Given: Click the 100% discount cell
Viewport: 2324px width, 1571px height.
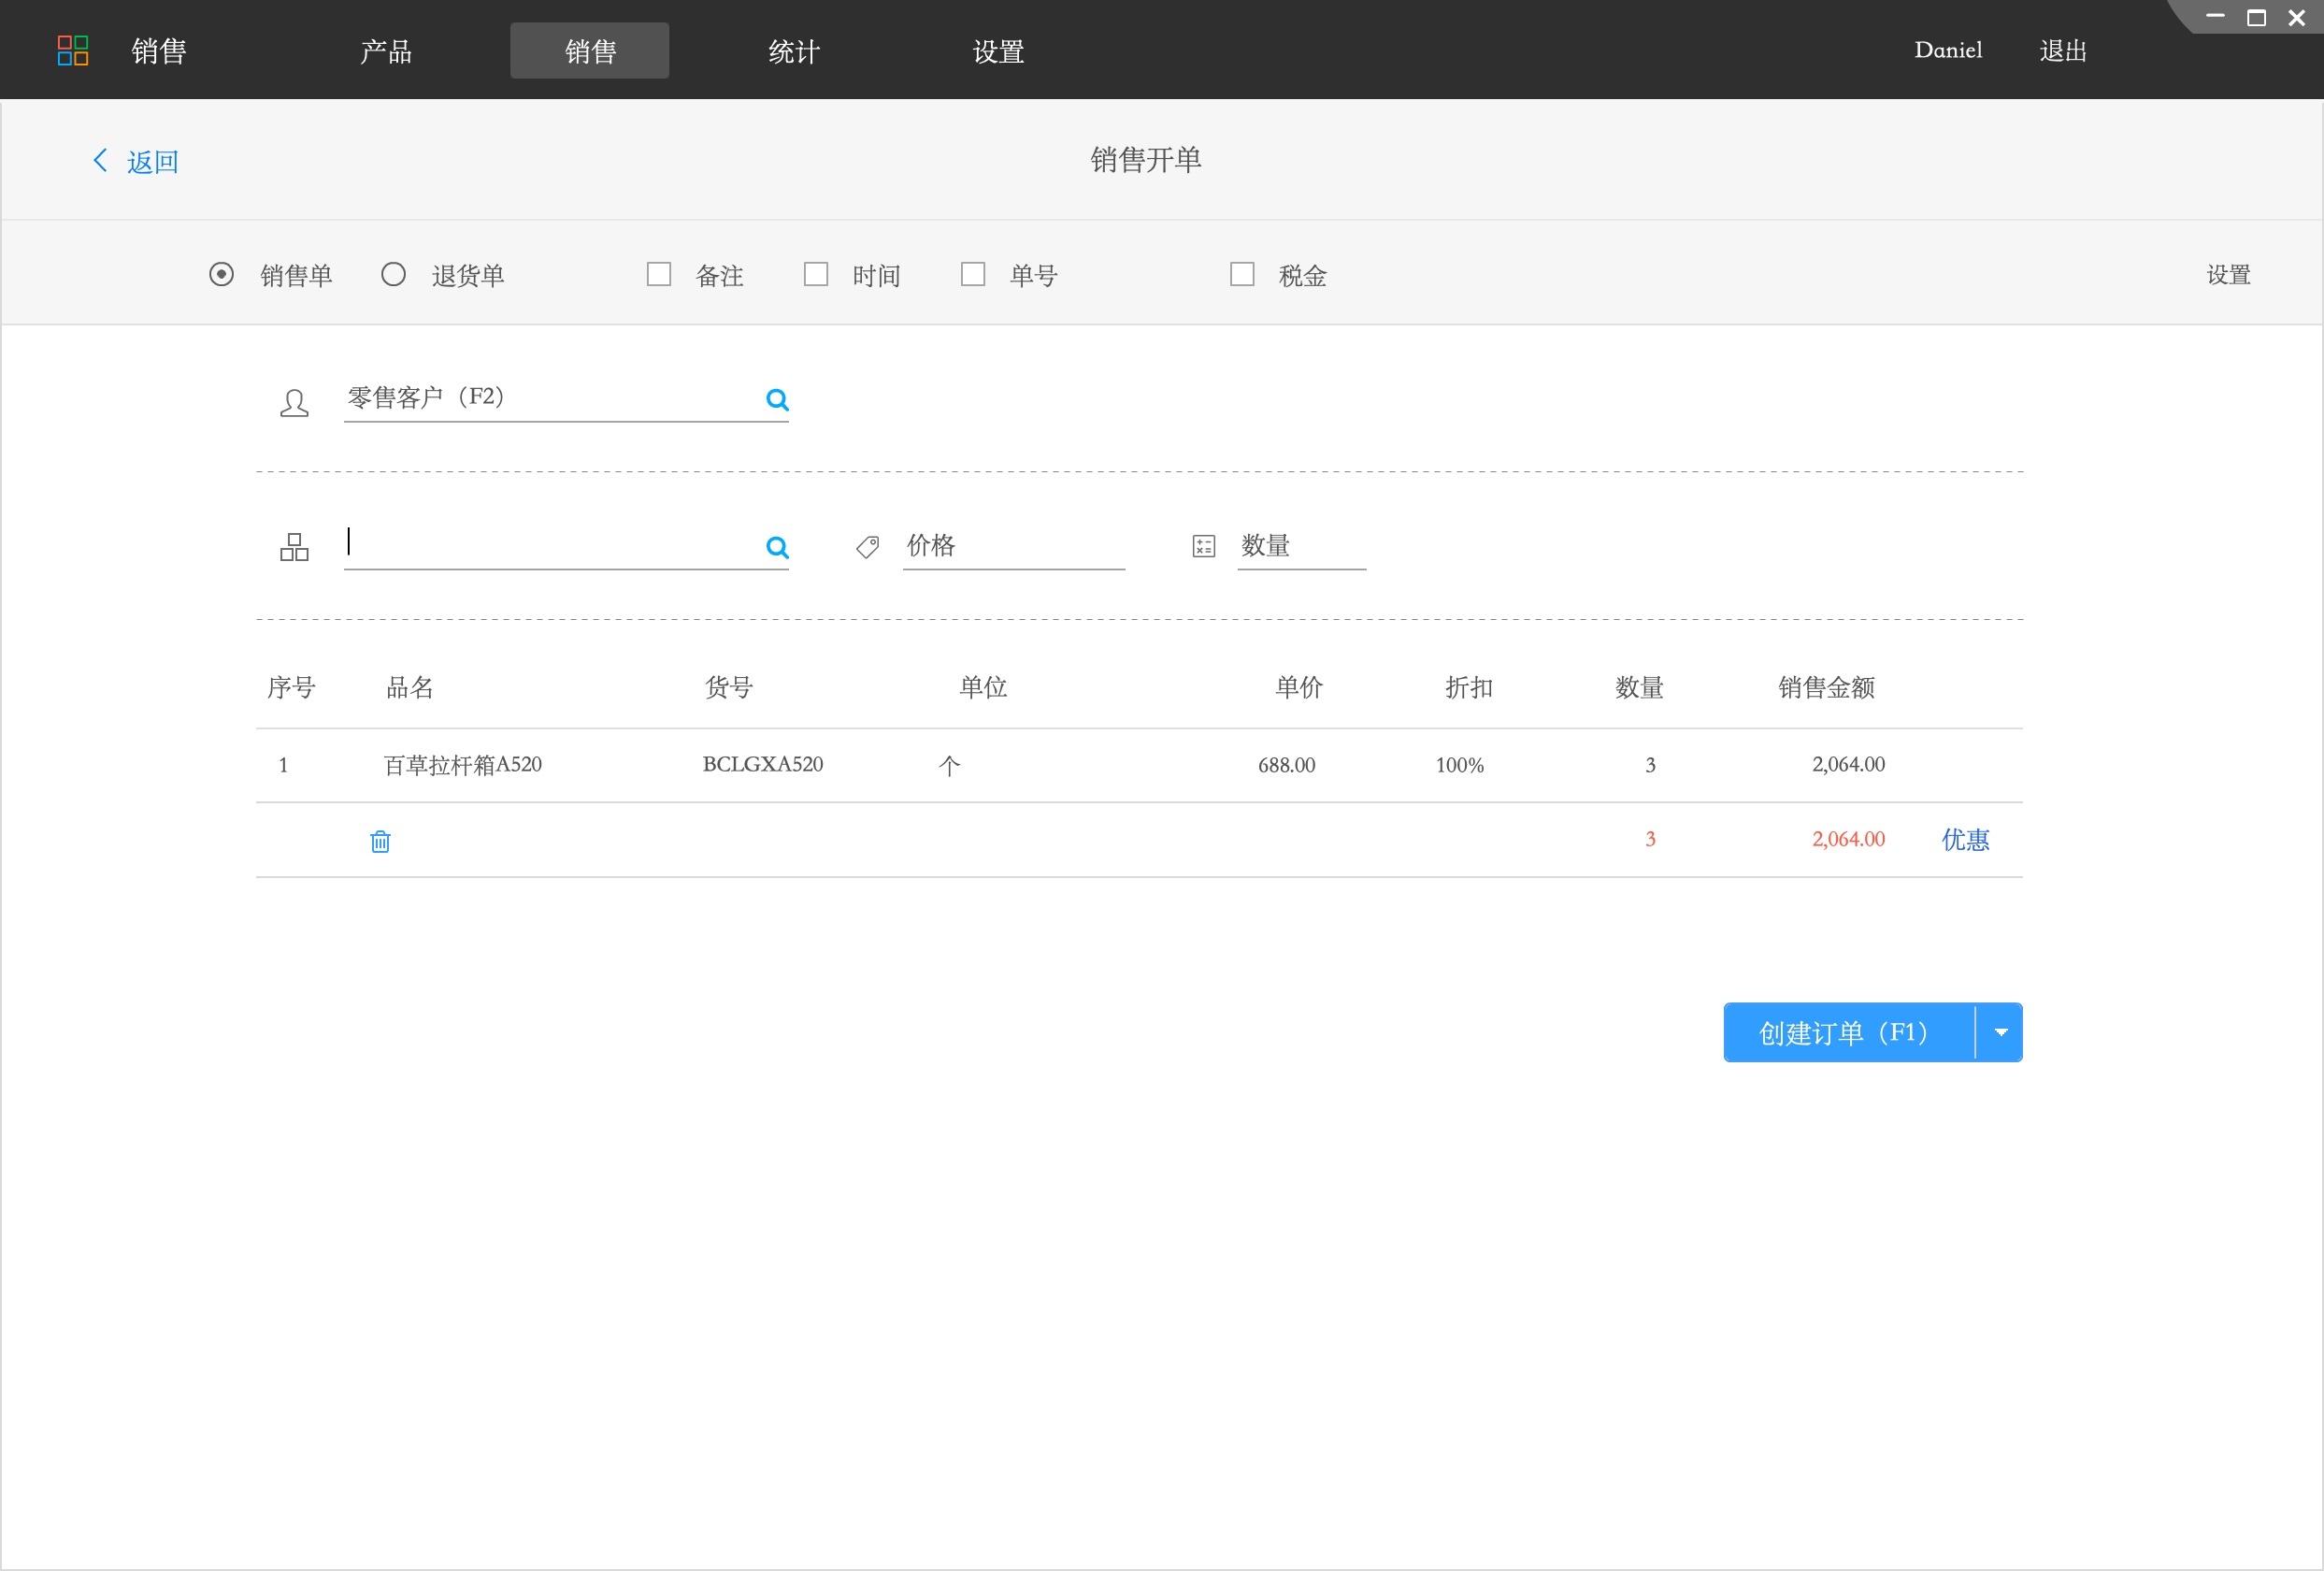Looking at the screenshot, I should click(1460, 765).
